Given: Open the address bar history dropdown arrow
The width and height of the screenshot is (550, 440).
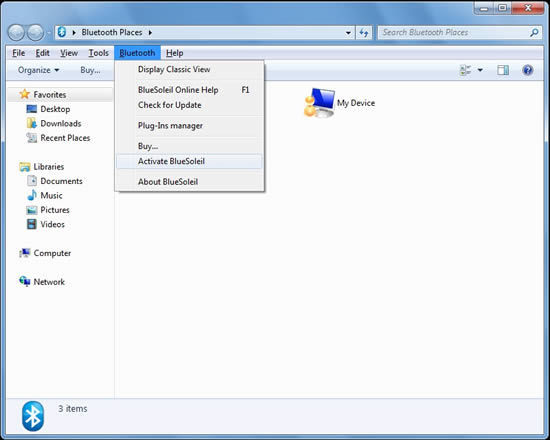Looking at the screenshot, I should [x=348, y=33].
